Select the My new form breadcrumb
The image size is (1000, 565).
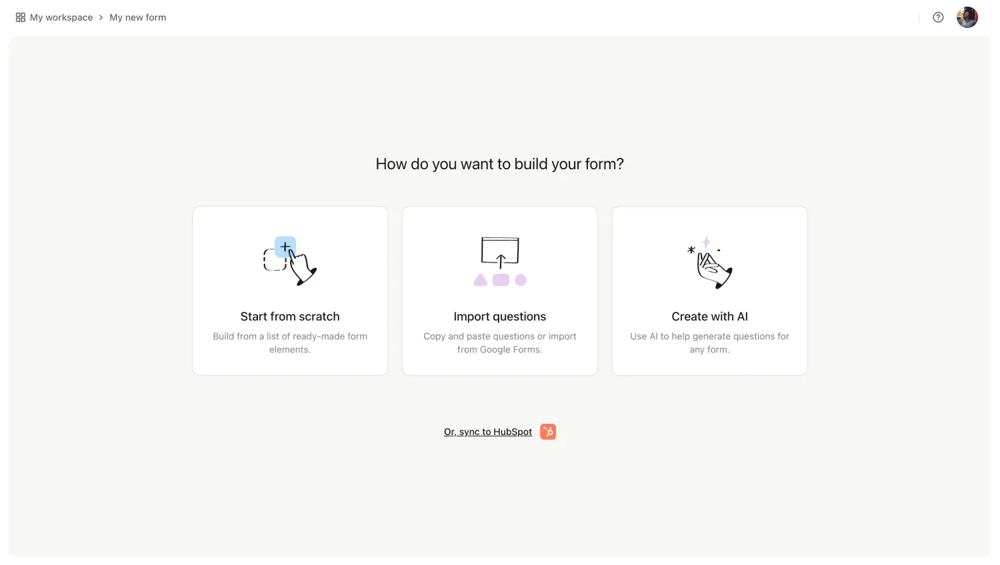click(x=138, y=17)
